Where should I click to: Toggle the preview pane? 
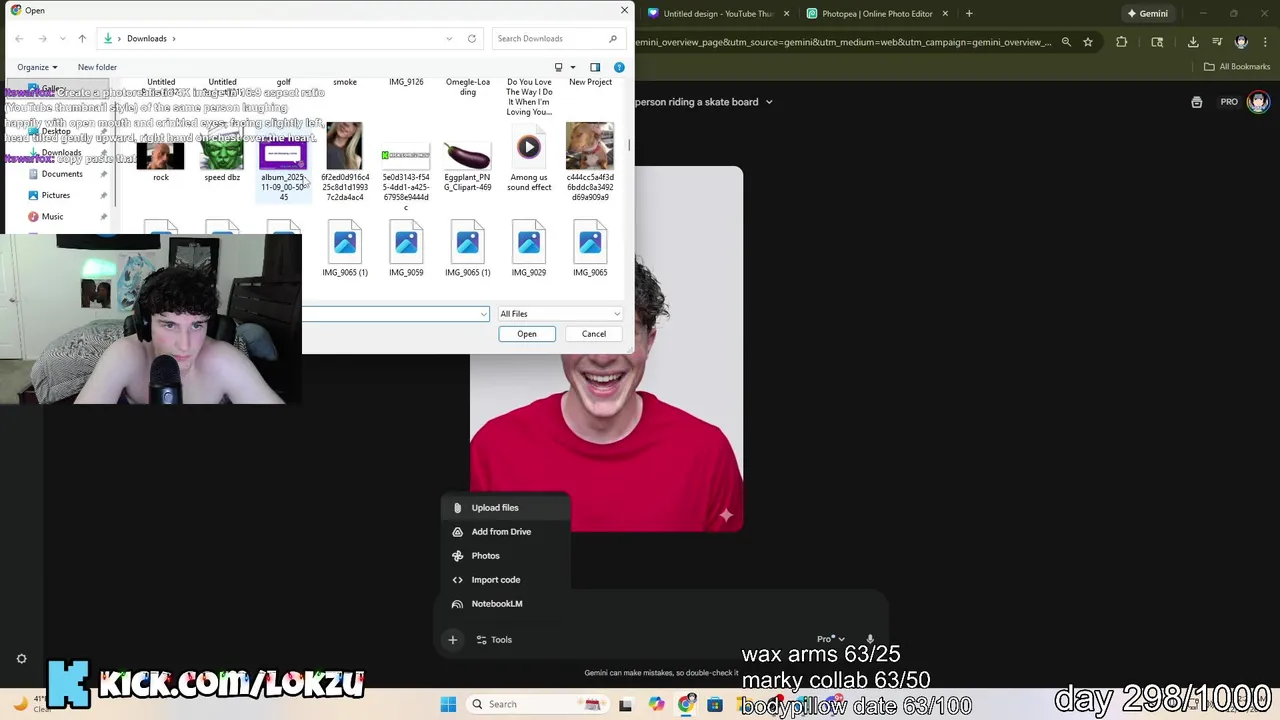pos(595,67)
